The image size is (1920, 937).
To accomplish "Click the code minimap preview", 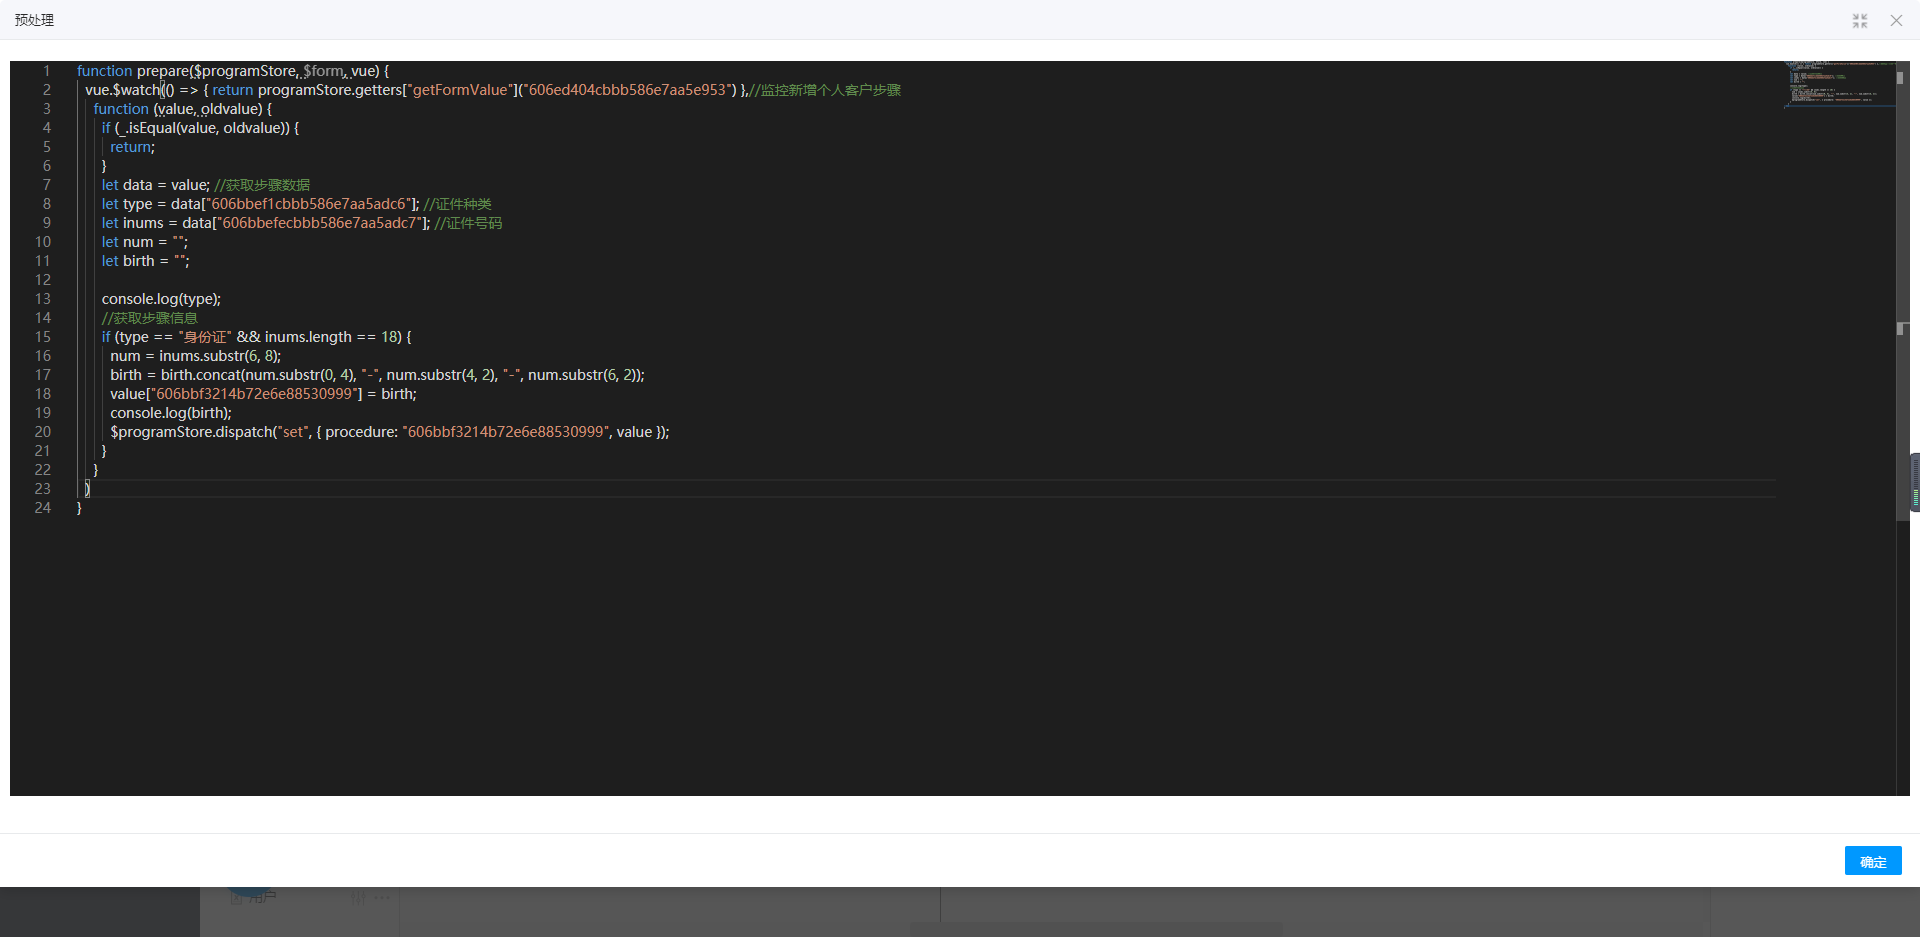I will pyautogui.click(x=1839, y=84).
